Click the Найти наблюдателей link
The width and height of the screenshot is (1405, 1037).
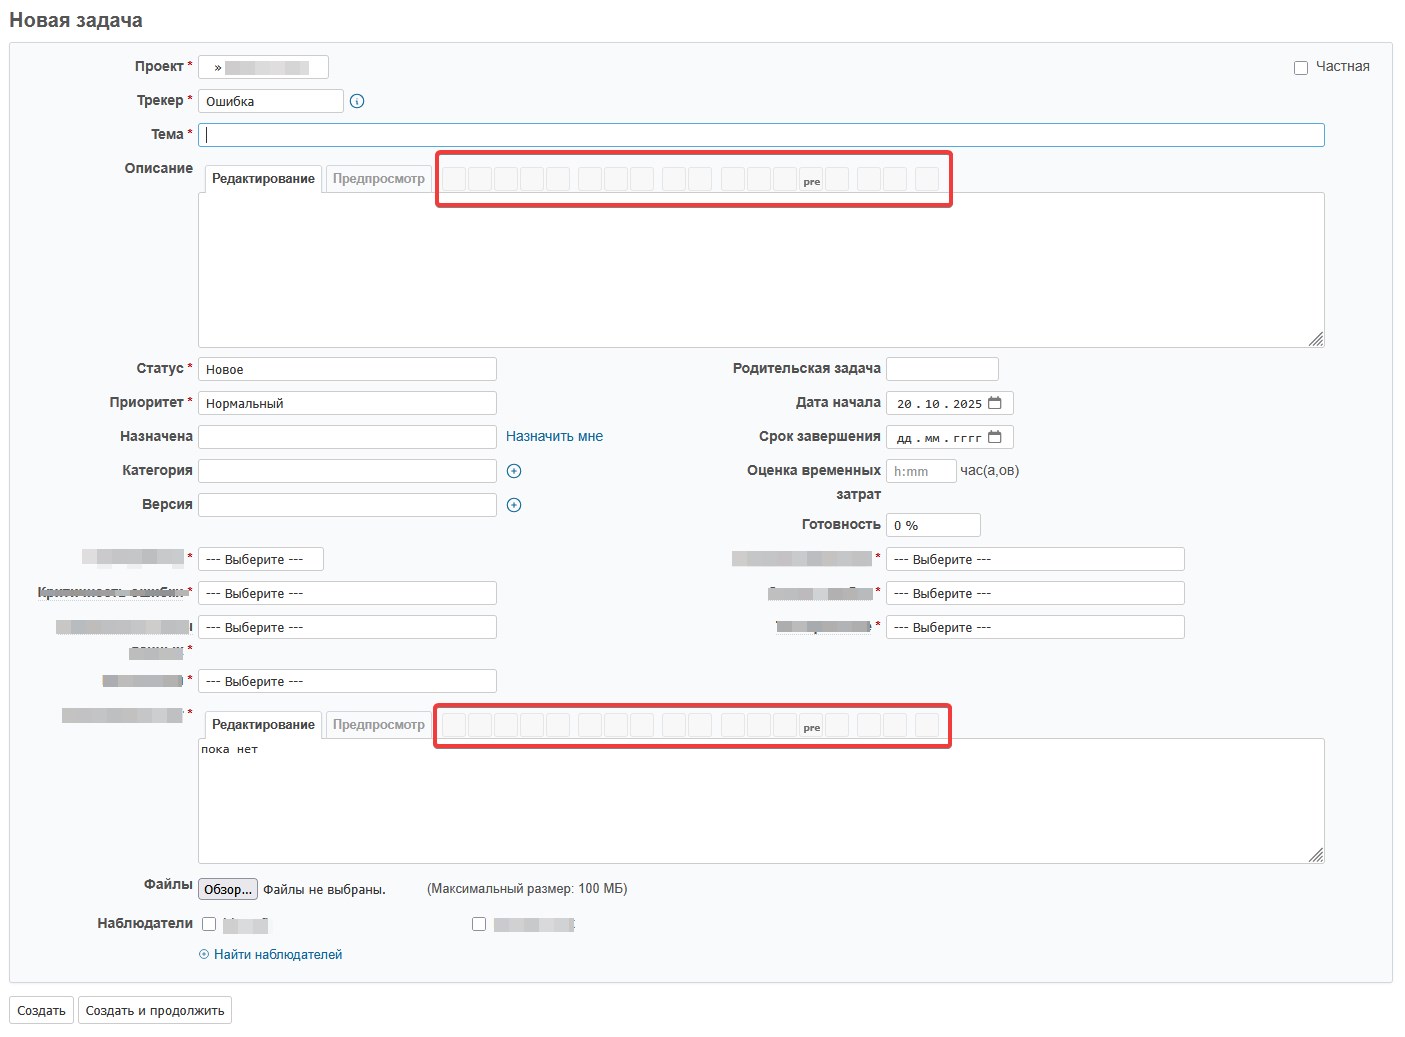[x=277, y=955]
